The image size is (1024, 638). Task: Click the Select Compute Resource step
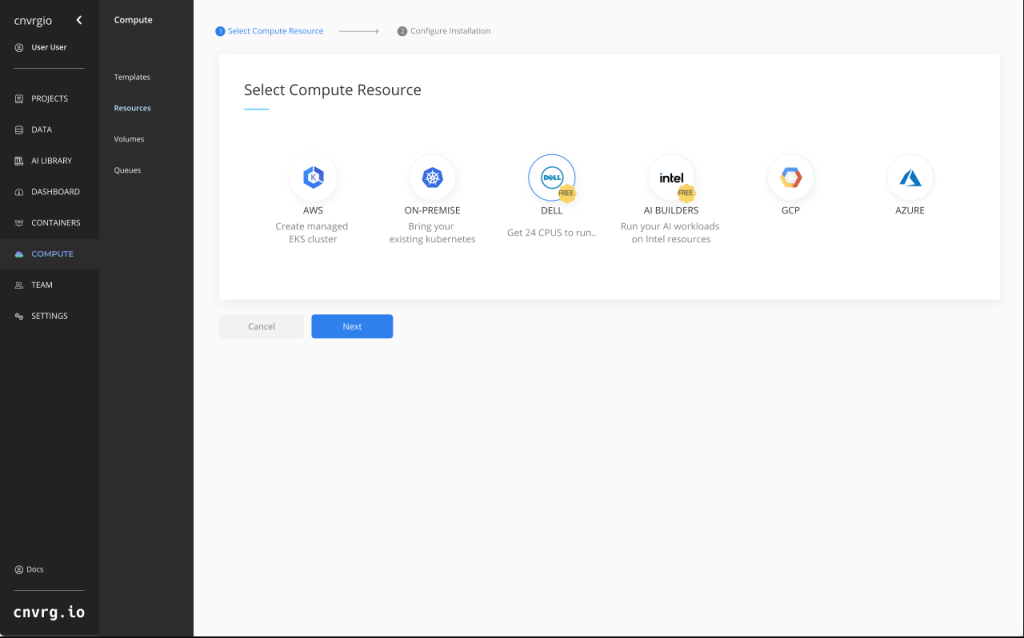click(x=269, y=31)
